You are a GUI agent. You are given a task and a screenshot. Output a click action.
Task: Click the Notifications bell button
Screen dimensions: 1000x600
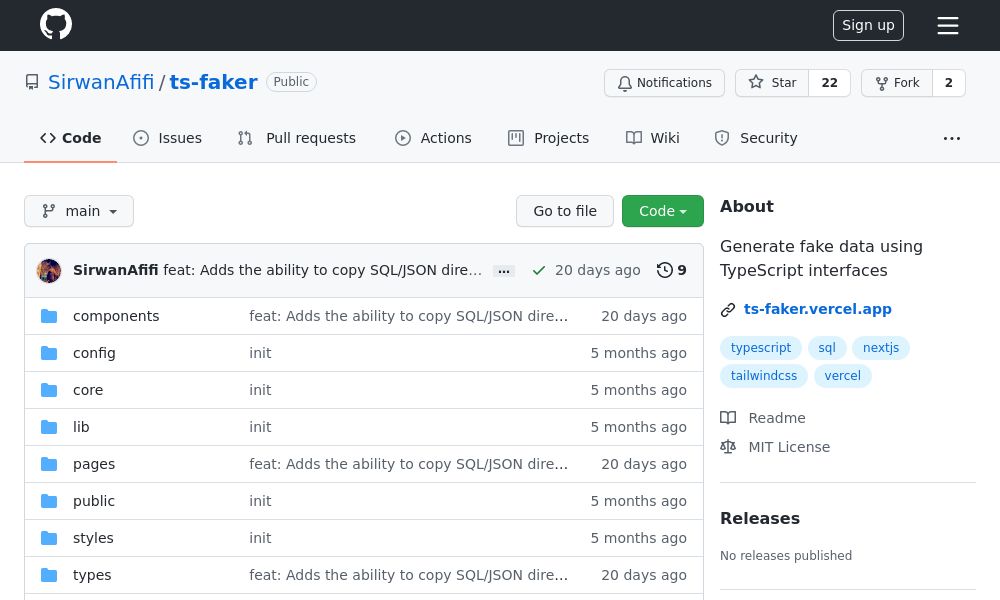pos(664,83)
